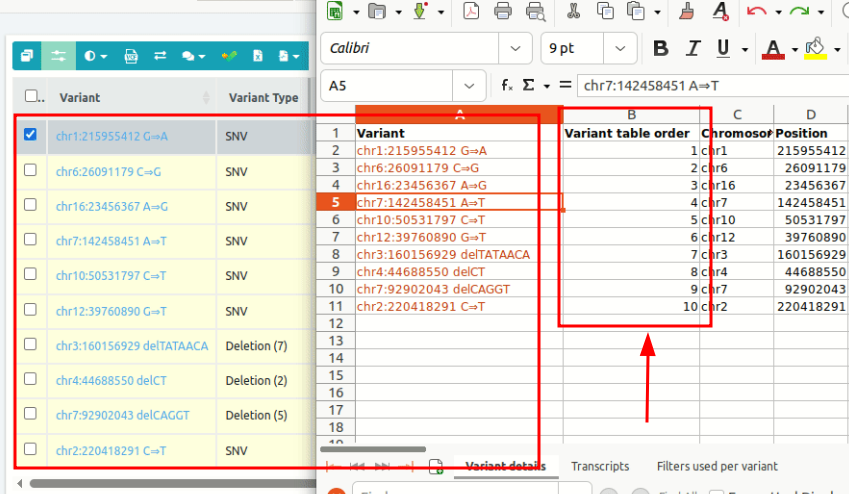Open the Filters used per variant tab
Viewport: 849px width, 494px height.
click(x=717, y=466)
